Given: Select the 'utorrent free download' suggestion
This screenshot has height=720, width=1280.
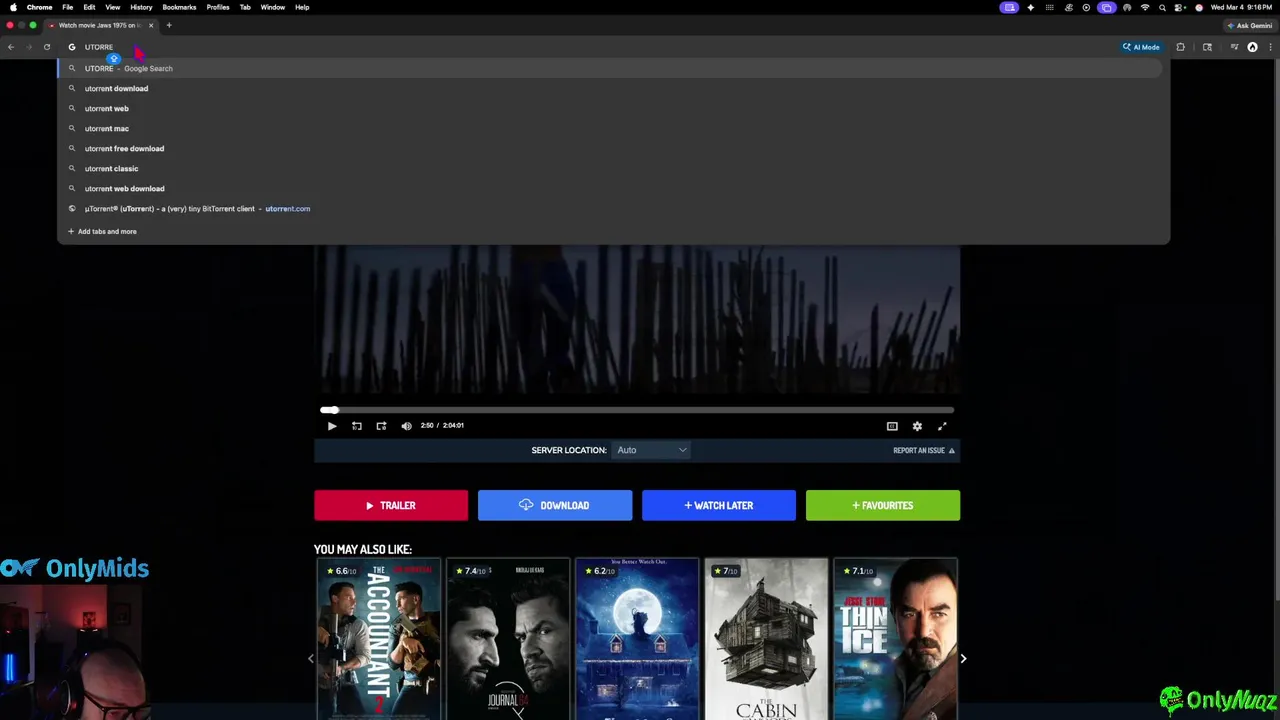Looking at the screenshot, I should coord(612,148).
